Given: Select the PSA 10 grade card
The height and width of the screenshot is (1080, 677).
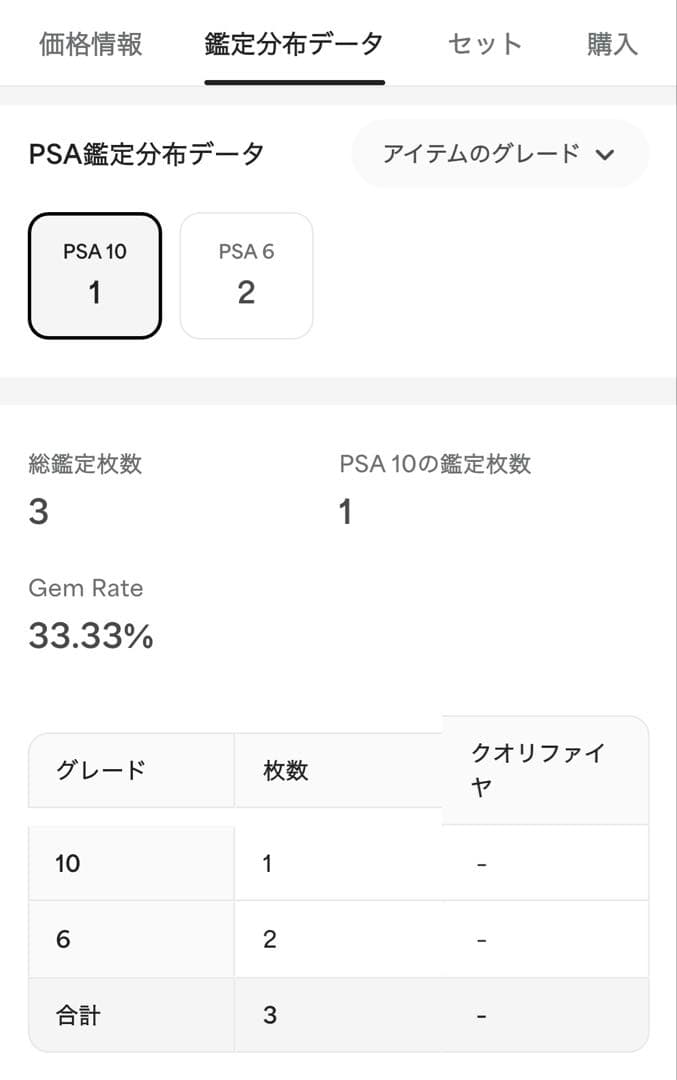Looking at the screenshot, I should [x=95, y=275].
